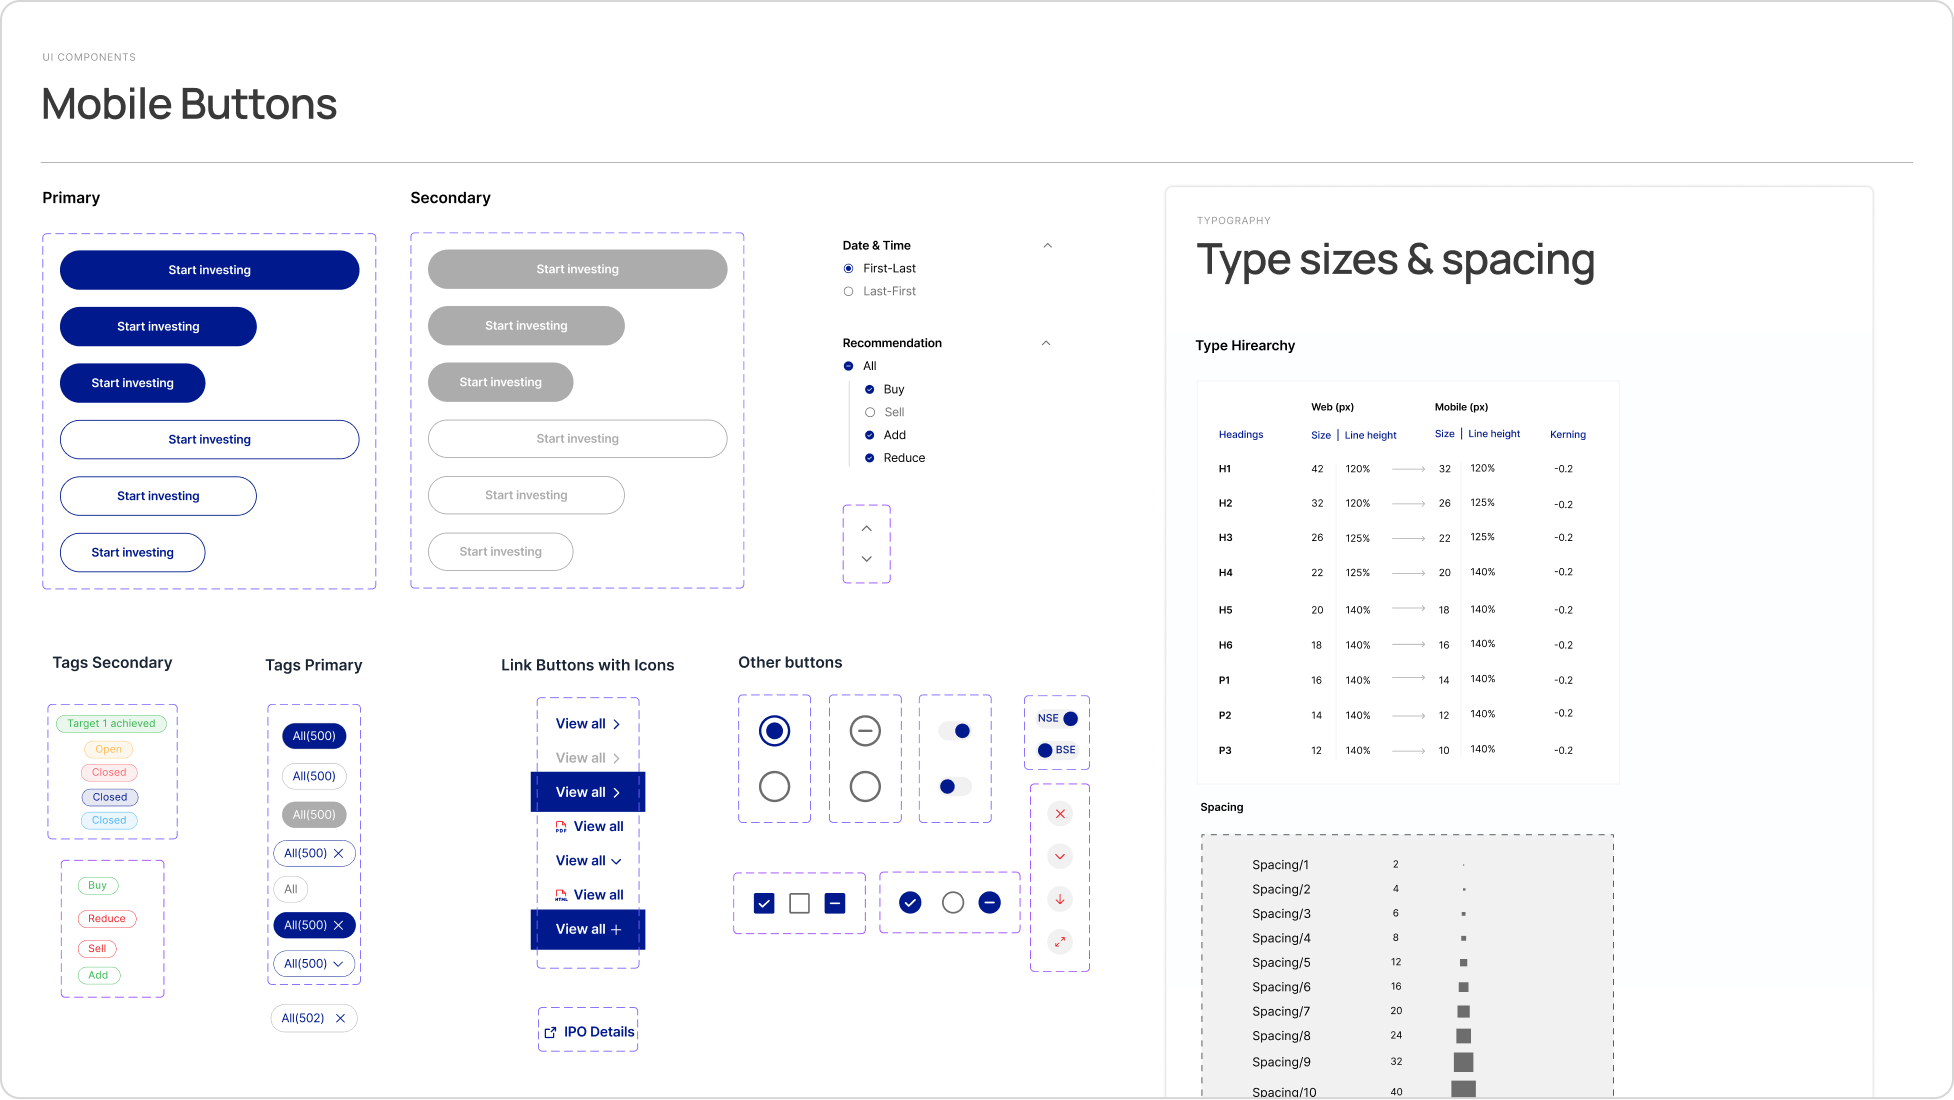Click the red X circular icon button
Viewport: 1954px width, 1100px height.
pyautogui.click(x=1060, y=814)
